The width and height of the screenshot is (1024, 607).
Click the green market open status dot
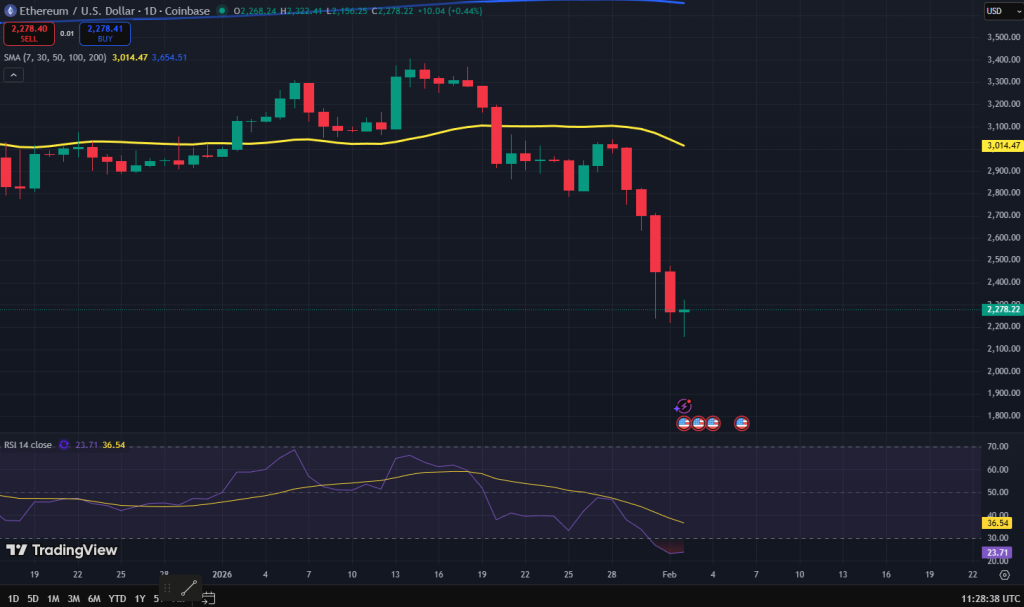click(222, 10)
